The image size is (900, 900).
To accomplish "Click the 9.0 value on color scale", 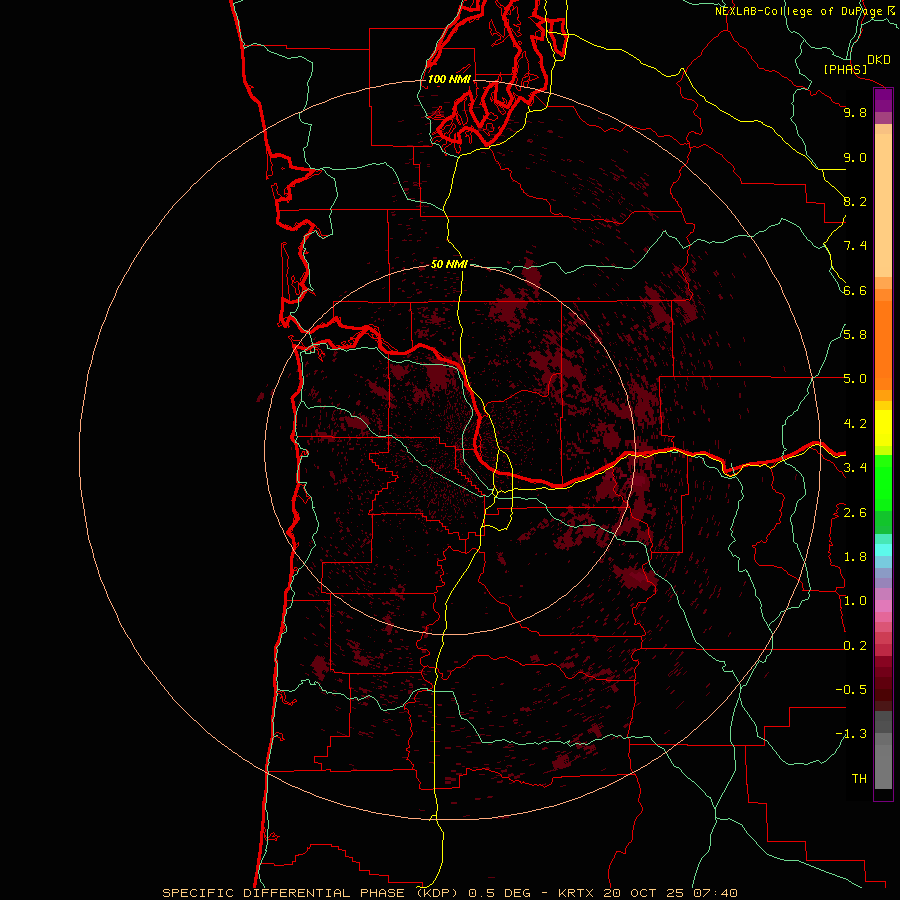I will click(855, 157).
